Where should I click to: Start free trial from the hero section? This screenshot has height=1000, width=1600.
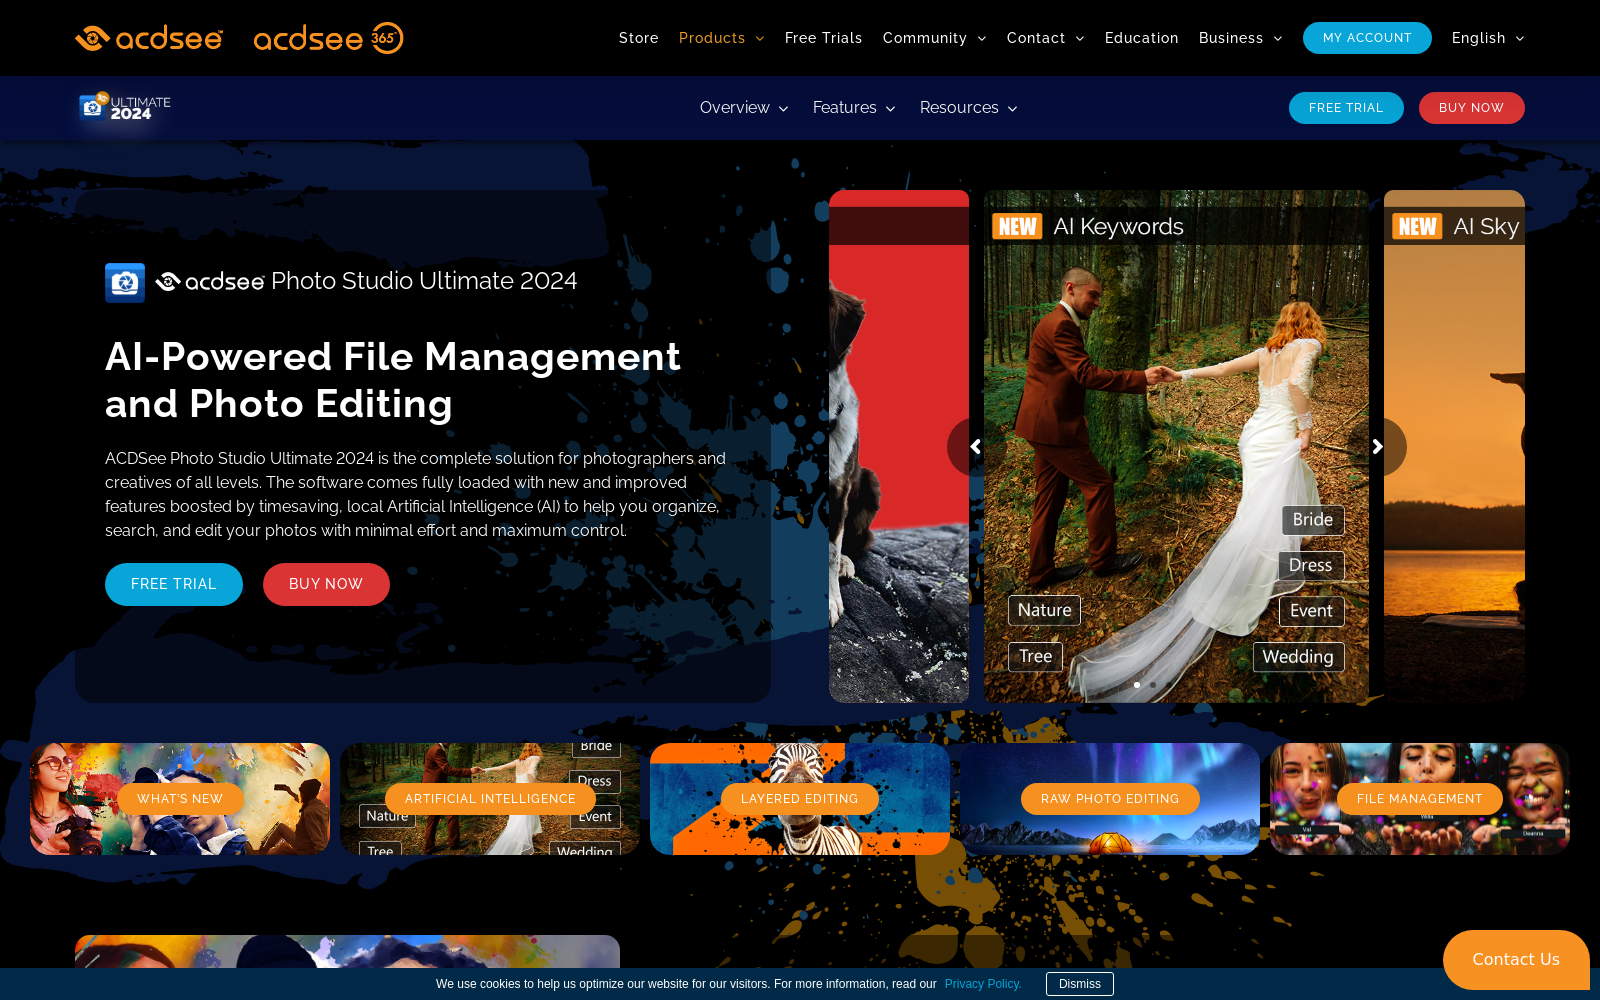[174, 584]
